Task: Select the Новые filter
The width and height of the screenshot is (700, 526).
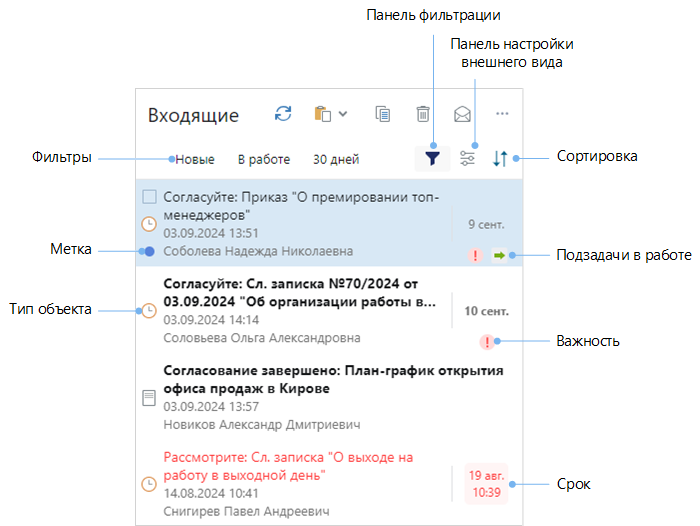Action: (195, 159)
